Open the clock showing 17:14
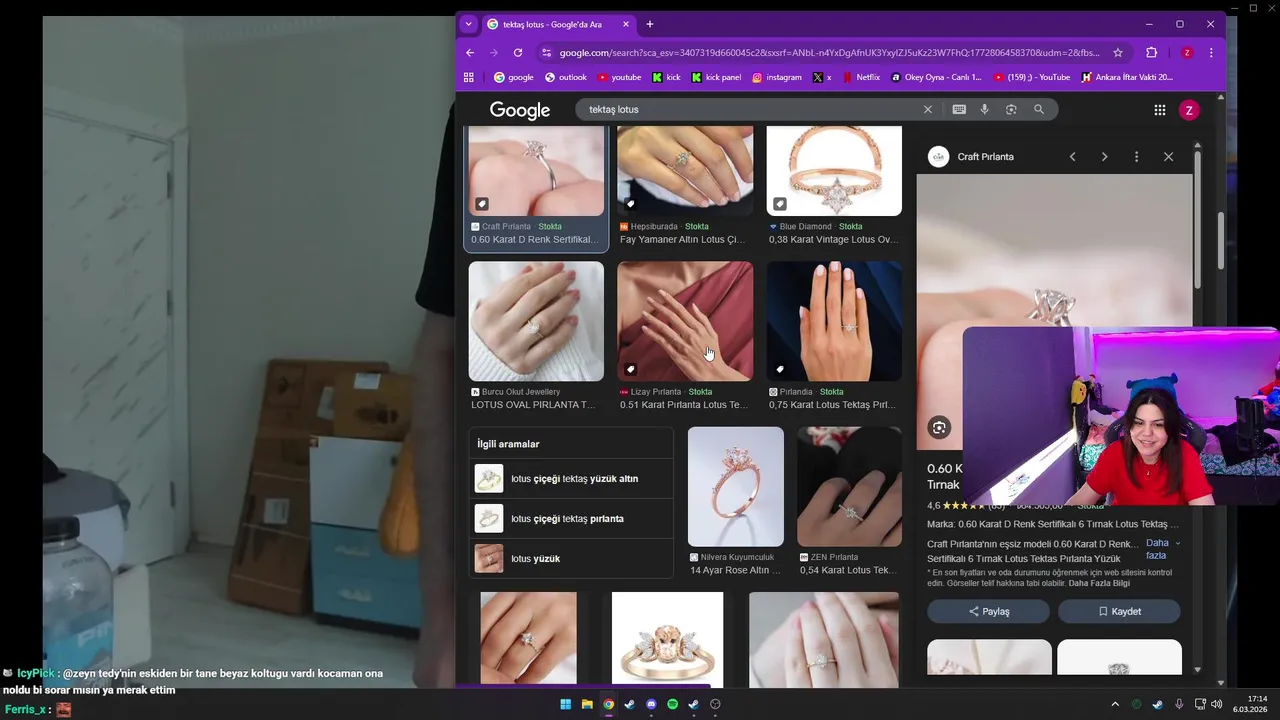1280x720 pixels. pyautogui.click(x=1250, y=704)
